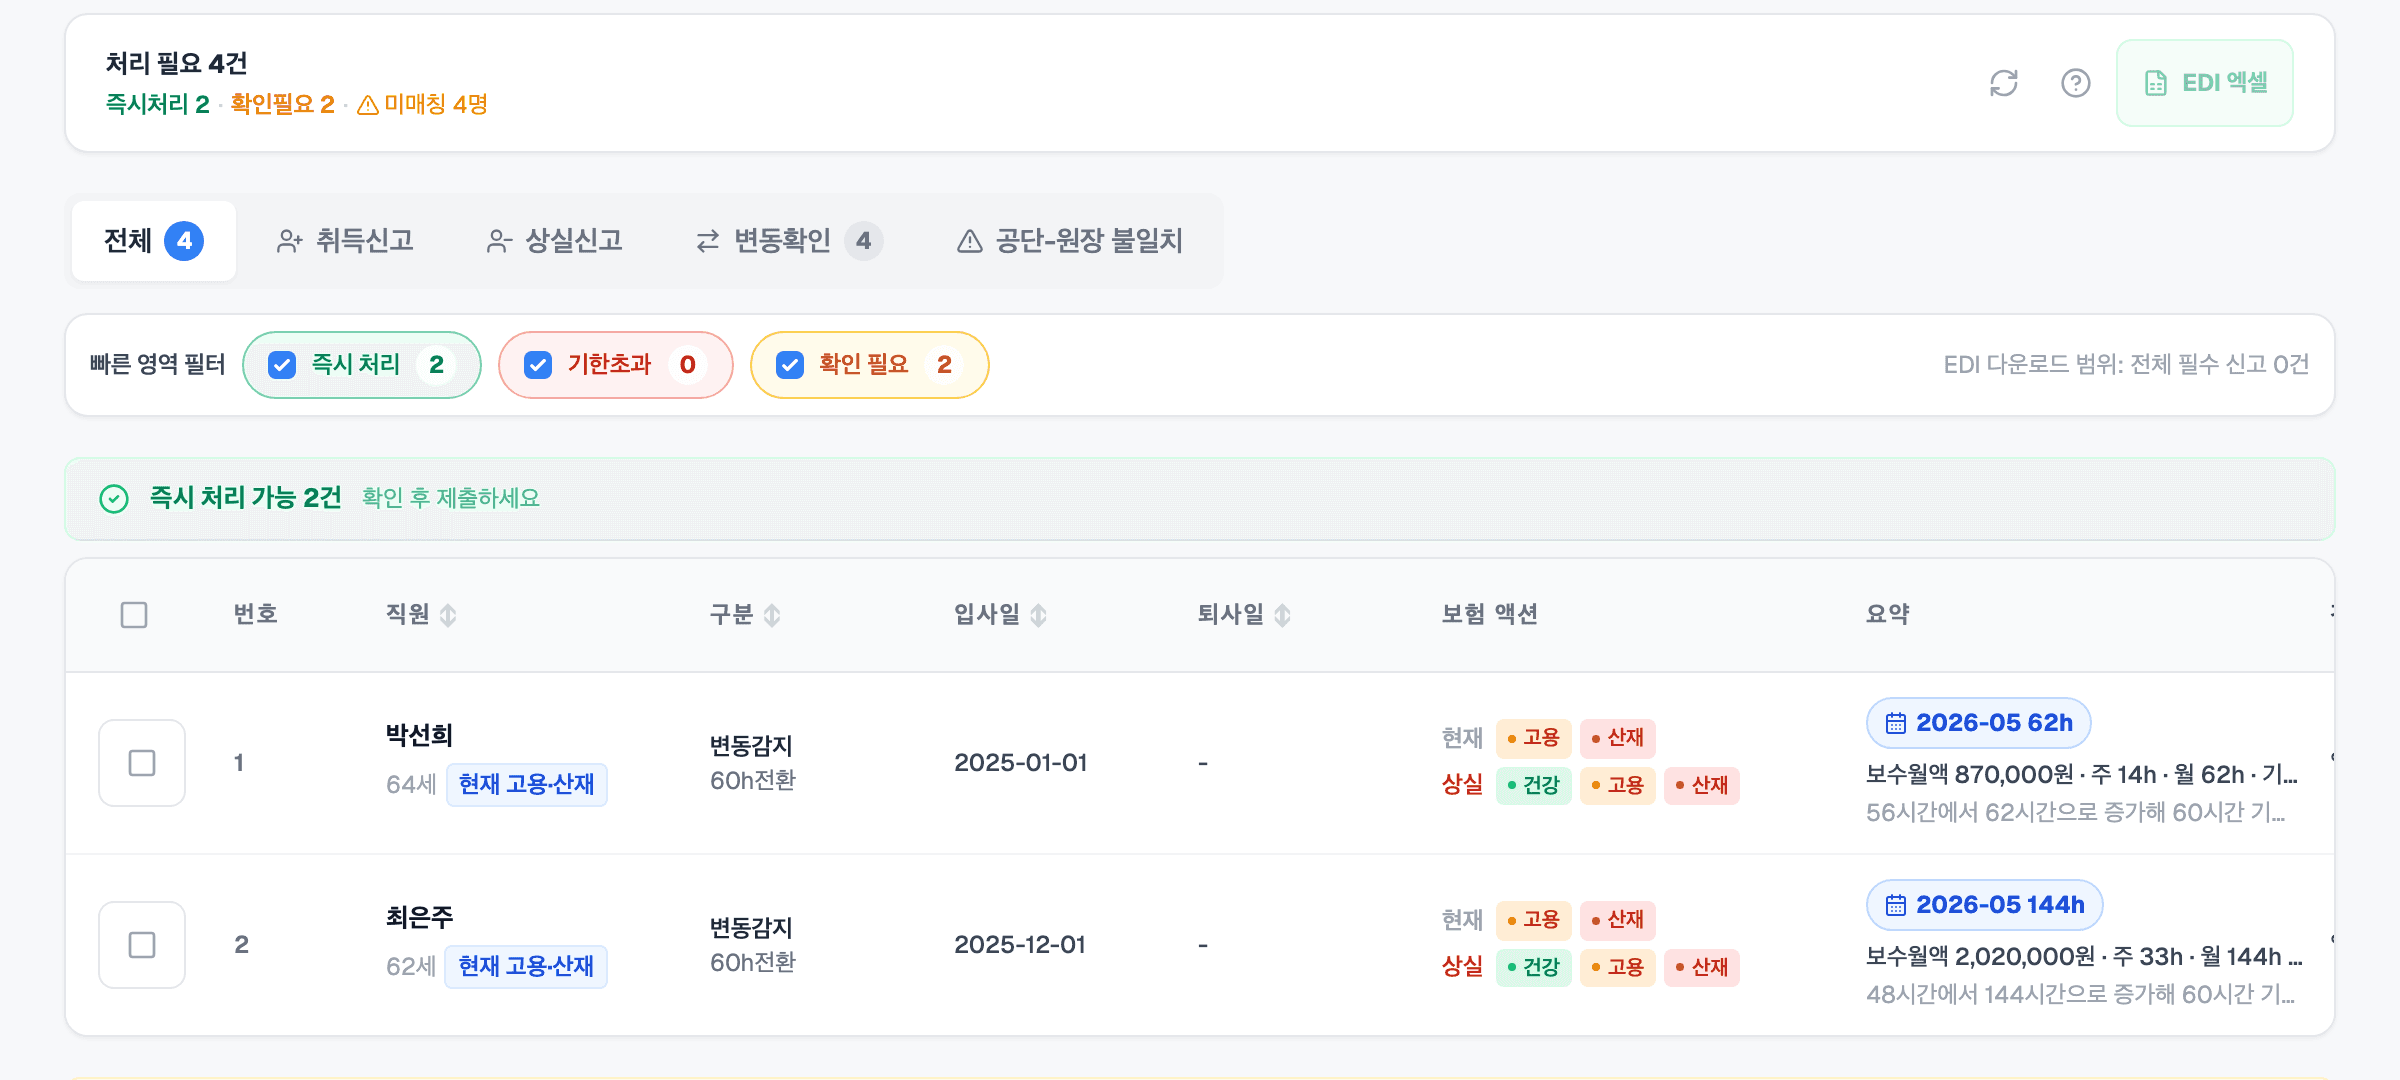Tick the select-all checkbox in table header
The width and height of the screenshot is (2400, 1080).
134,615
